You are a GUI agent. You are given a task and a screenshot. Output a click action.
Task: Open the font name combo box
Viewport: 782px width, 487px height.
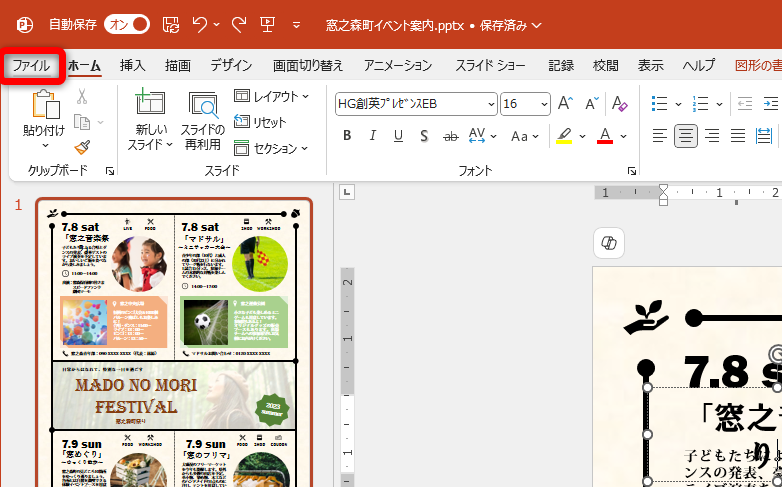pos(416,104)
